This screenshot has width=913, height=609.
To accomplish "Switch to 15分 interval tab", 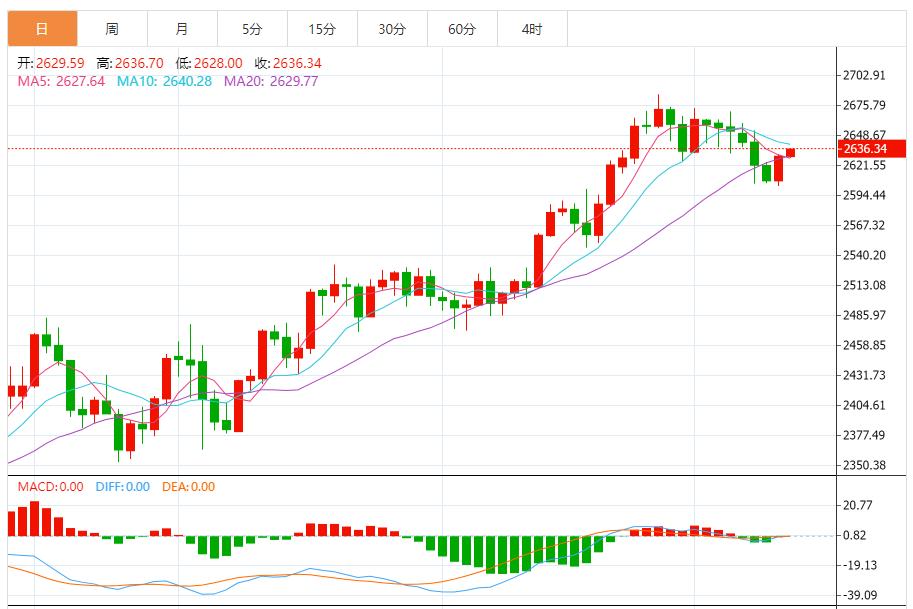I will point(322,29).
